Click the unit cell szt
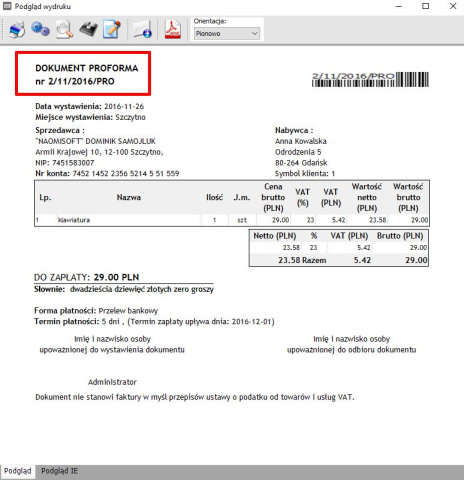 242,220
